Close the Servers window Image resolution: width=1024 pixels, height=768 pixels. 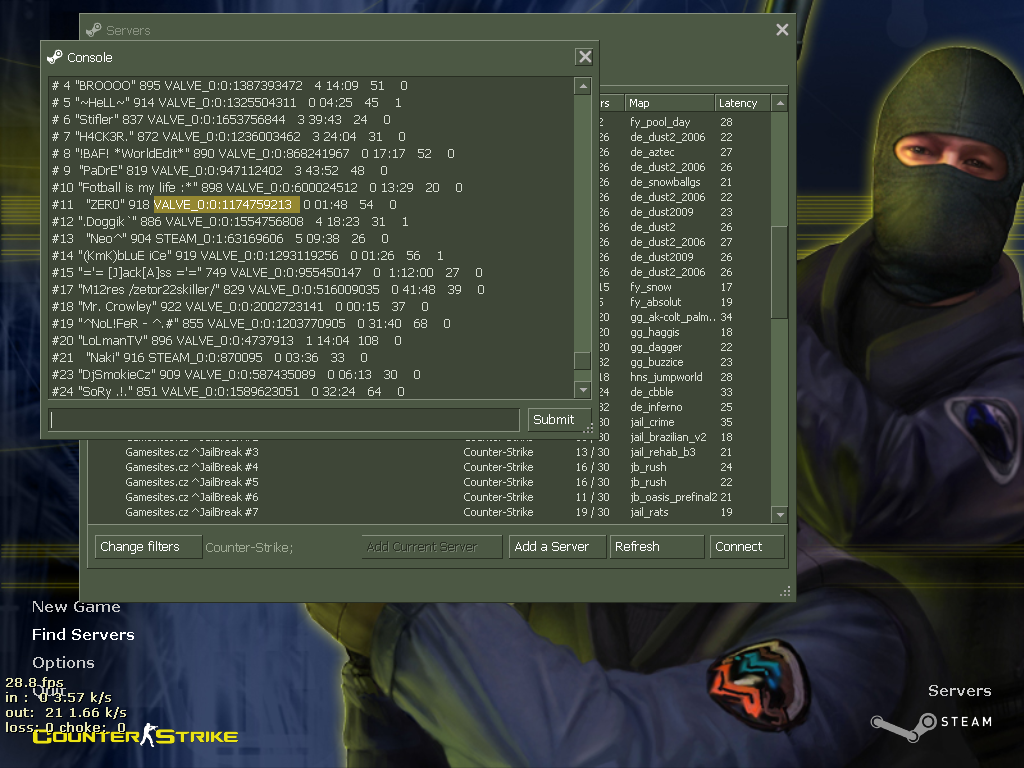coord(782,30)
